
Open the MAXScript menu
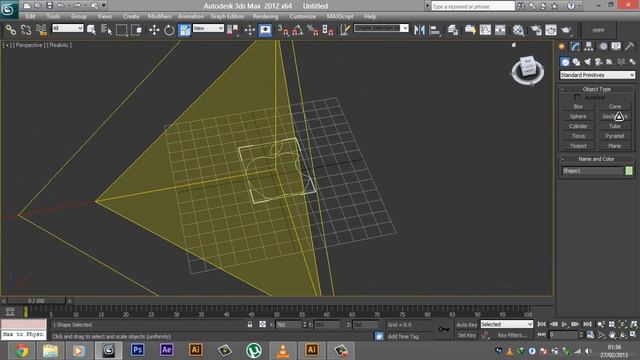pos(340,16)
